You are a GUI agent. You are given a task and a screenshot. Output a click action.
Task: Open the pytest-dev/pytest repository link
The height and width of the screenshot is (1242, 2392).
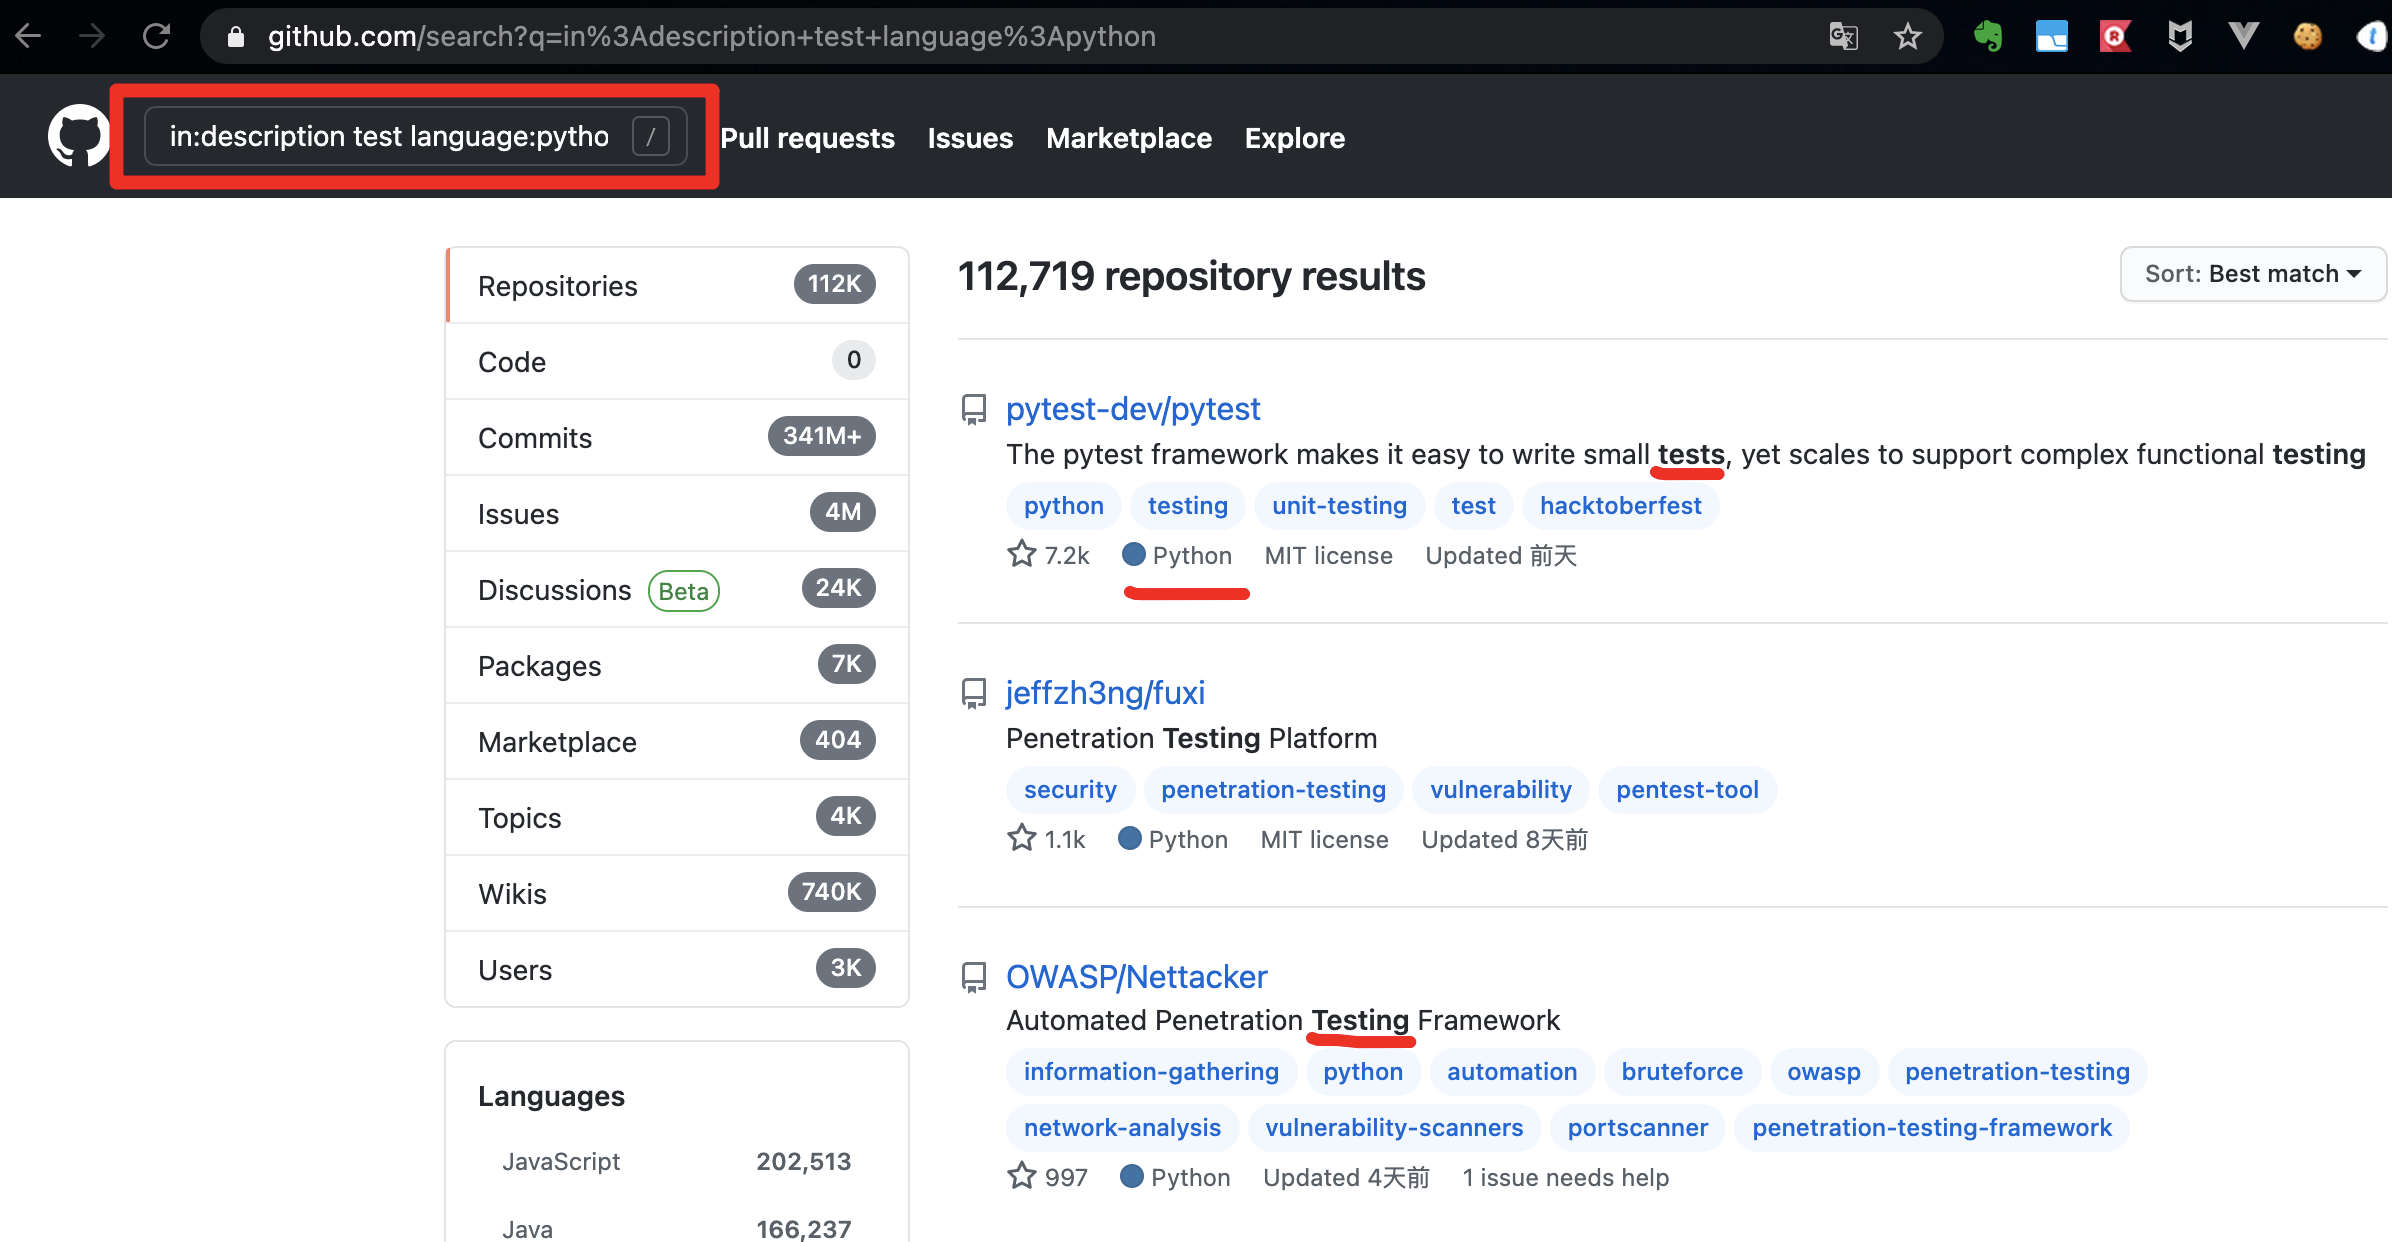[1132, 409]
